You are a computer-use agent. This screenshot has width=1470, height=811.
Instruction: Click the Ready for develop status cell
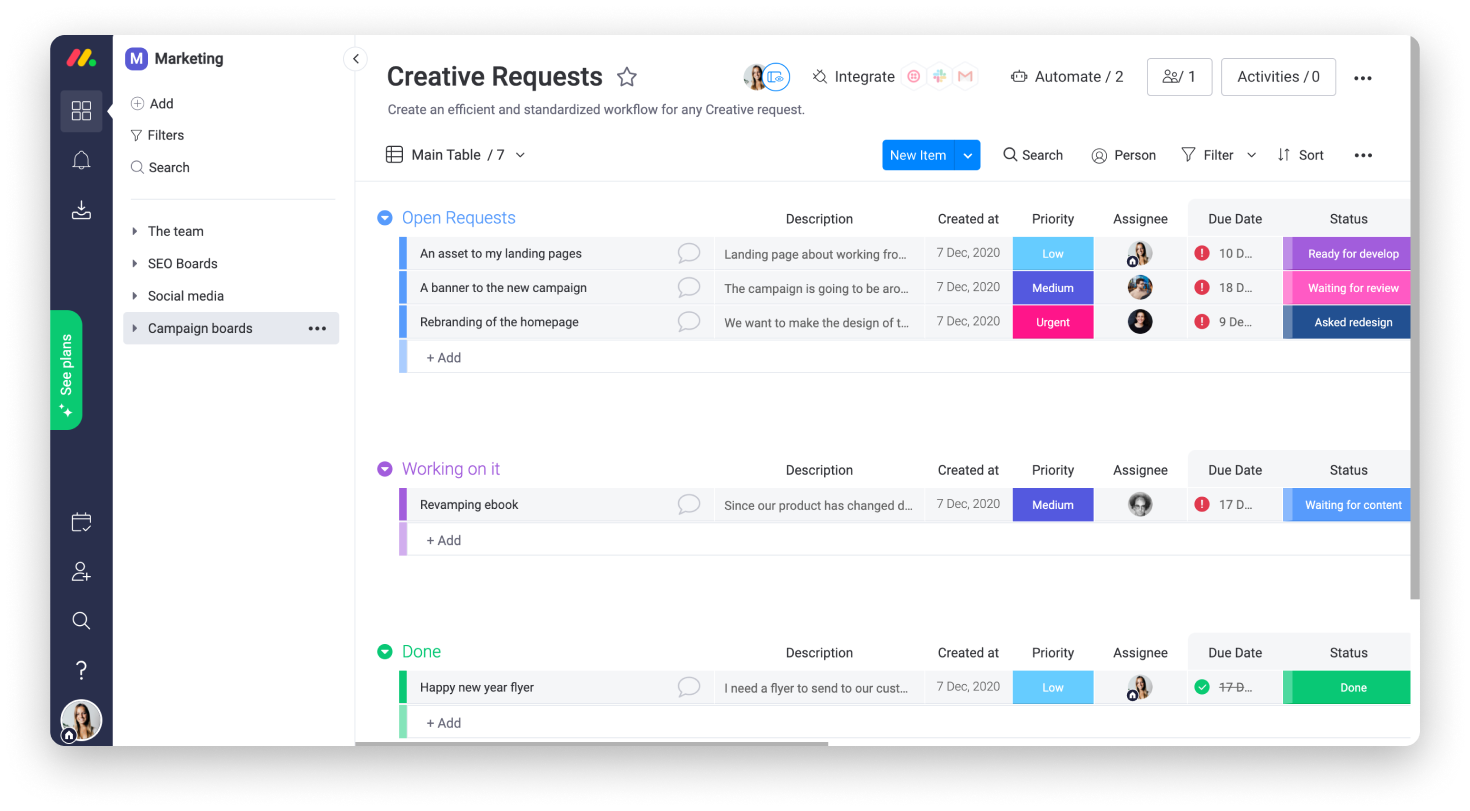[x=1347, y=254]
